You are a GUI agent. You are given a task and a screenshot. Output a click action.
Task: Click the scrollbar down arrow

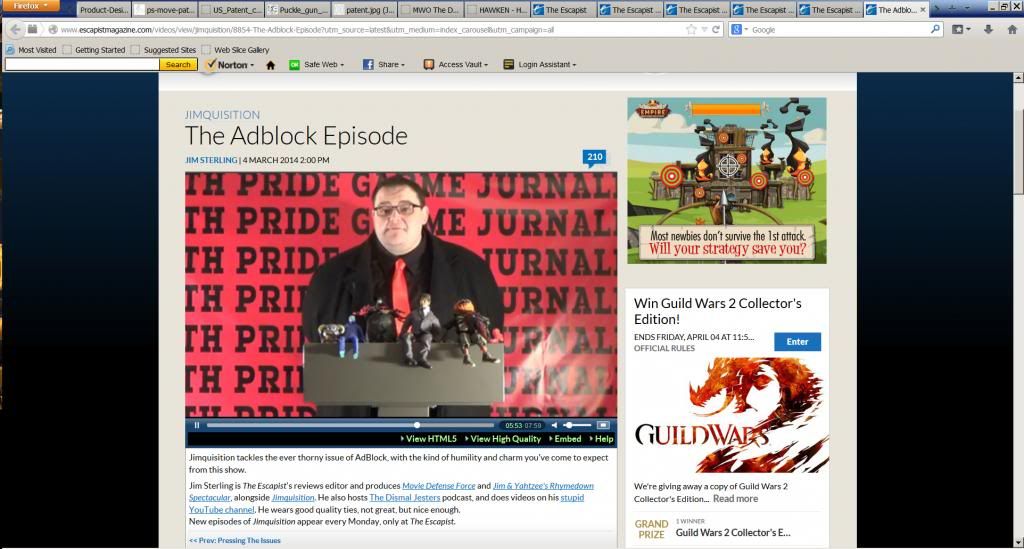(x=1018, y=542)
